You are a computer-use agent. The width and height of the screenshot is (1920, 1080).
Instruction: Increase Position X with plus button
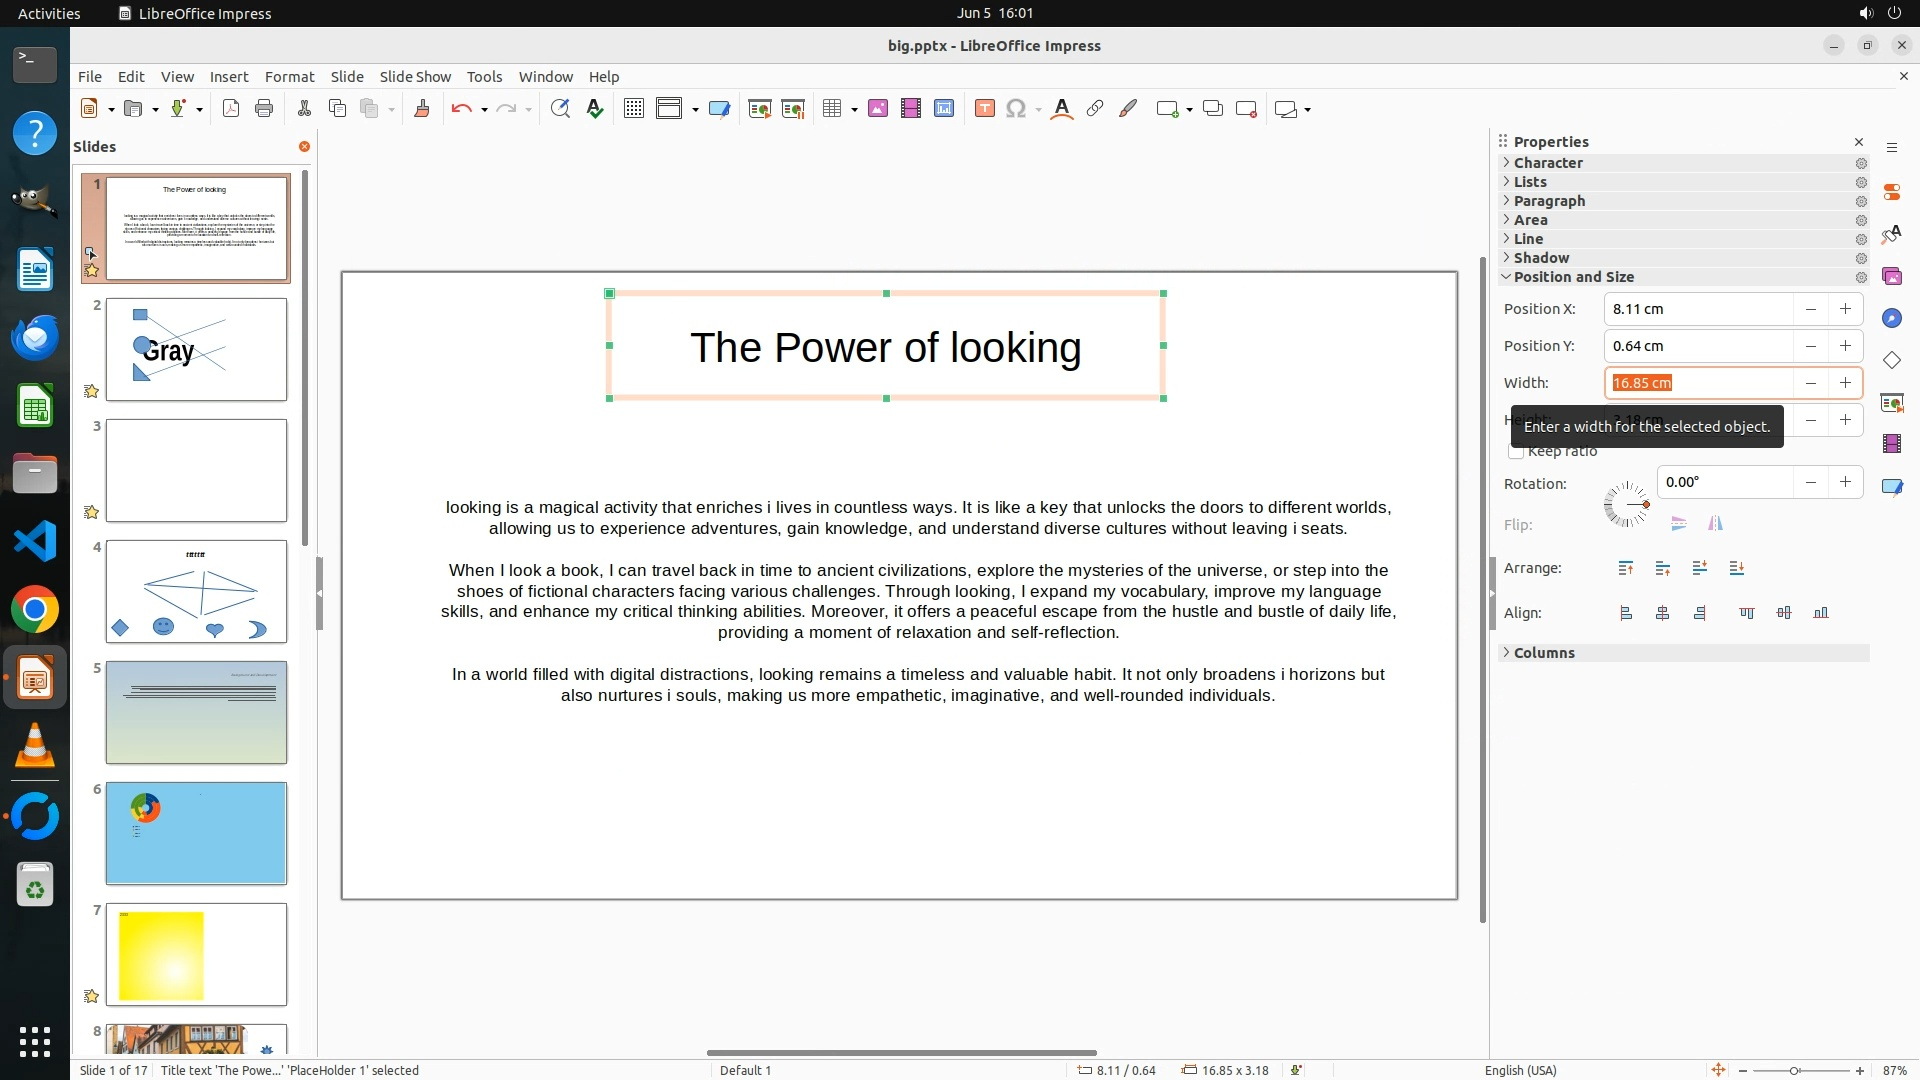click(x=1845, y=309)
